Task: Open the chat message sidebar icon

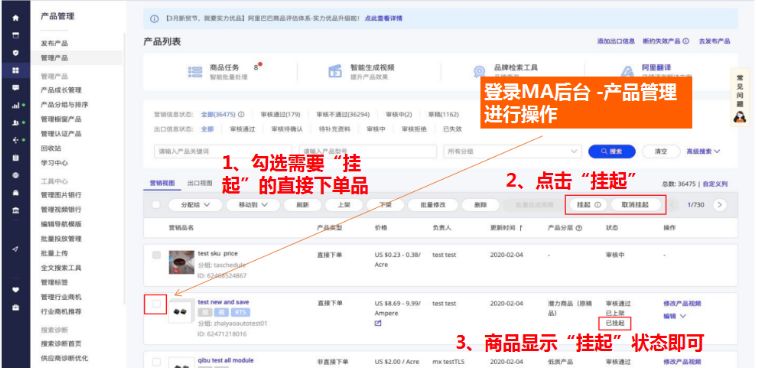Action: click(15, 88)
